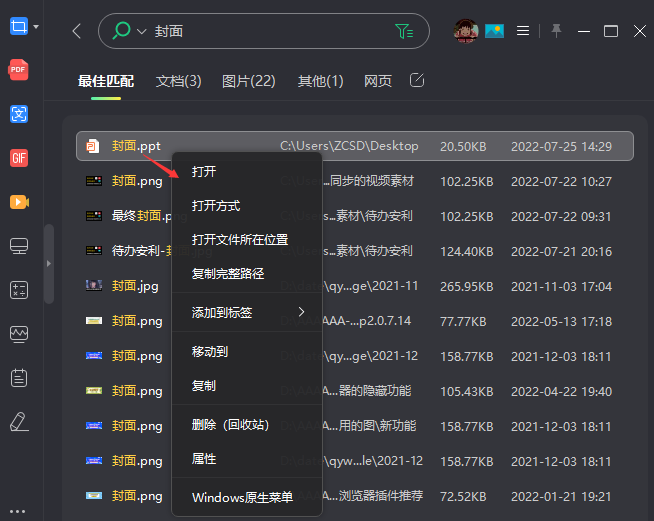The height and width of the screenshot is (521, 654).
Task: Select the pencil annotation tool
Action: (x=18, y=422)
